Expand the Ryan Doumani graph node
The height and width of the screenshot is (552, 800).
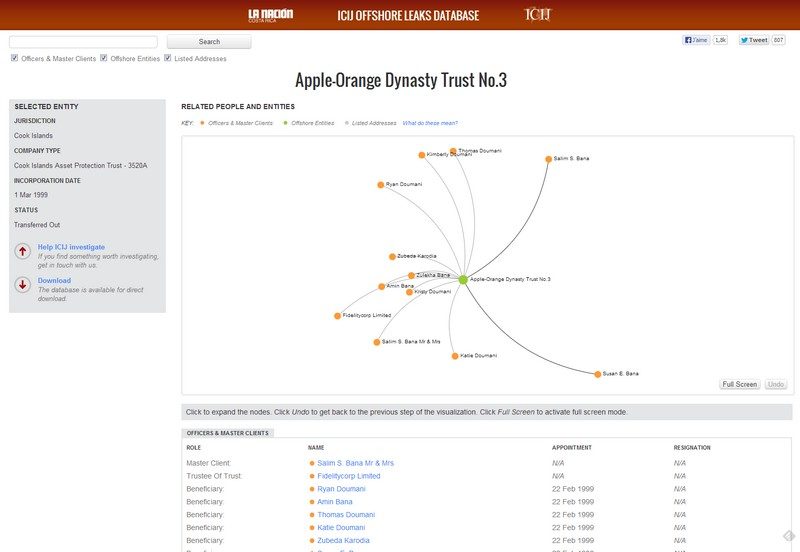(381, 185)
